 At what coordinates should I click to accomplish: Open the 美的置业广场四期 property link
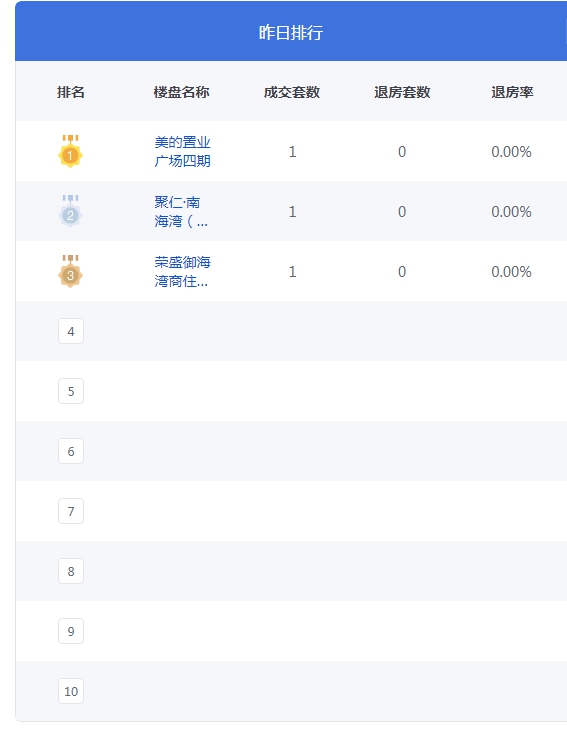[x=182, y=151]
